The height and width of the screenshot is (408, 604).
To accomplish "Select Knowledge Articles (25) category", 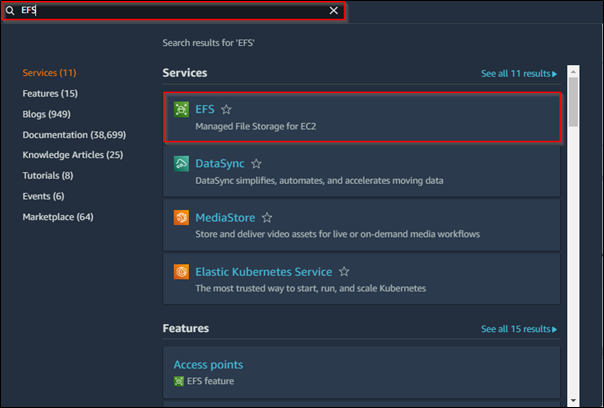I will (x=73, y=155).
